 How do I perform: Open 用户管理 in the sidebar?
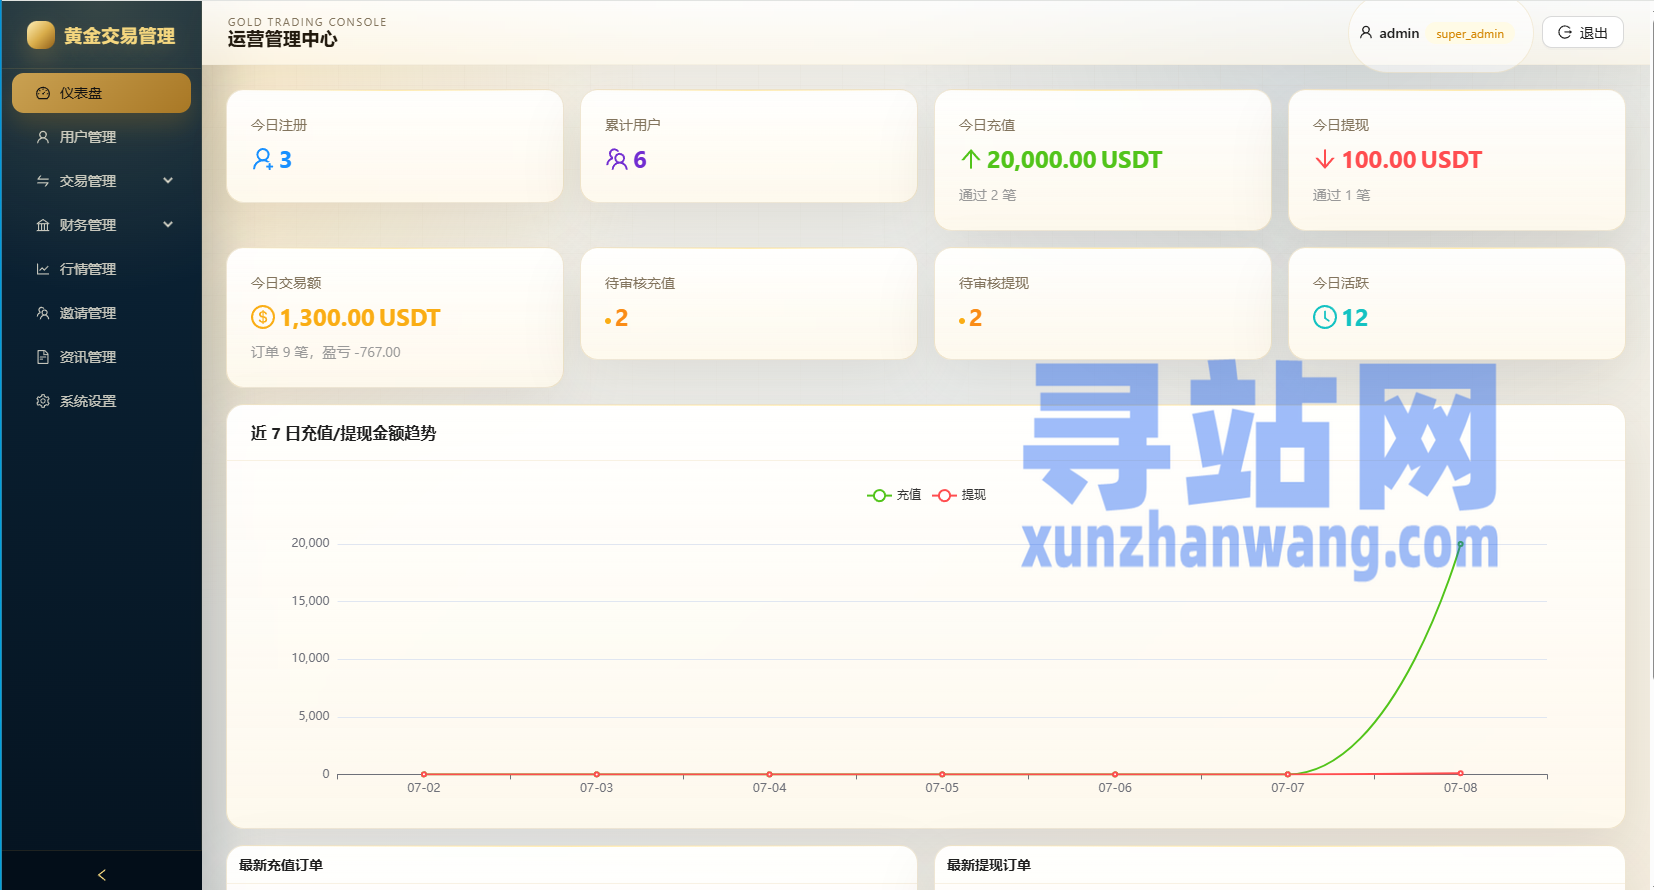tap(101, 137)
